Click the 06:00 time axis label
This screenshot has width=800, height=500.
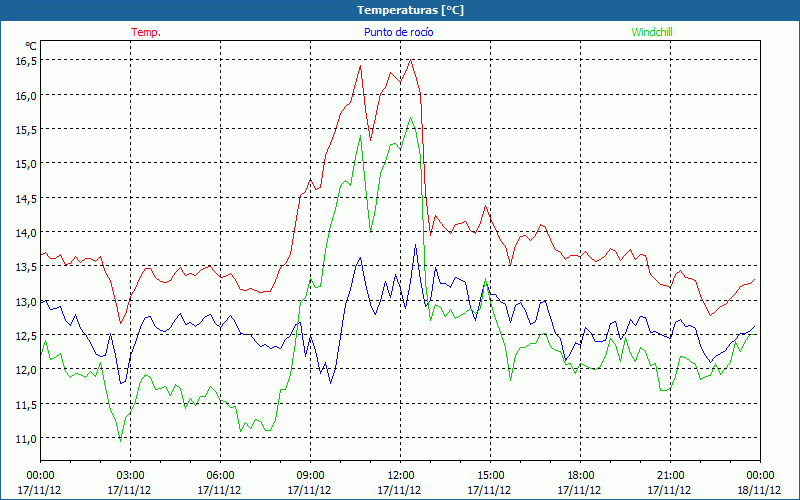point(220,476)
